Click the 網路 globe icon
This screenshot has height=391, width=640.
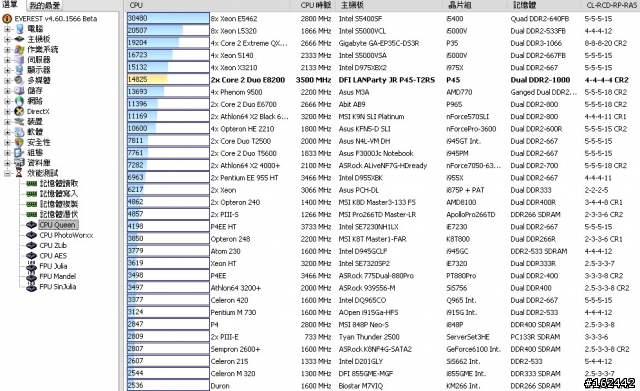(x=19, y=101)
